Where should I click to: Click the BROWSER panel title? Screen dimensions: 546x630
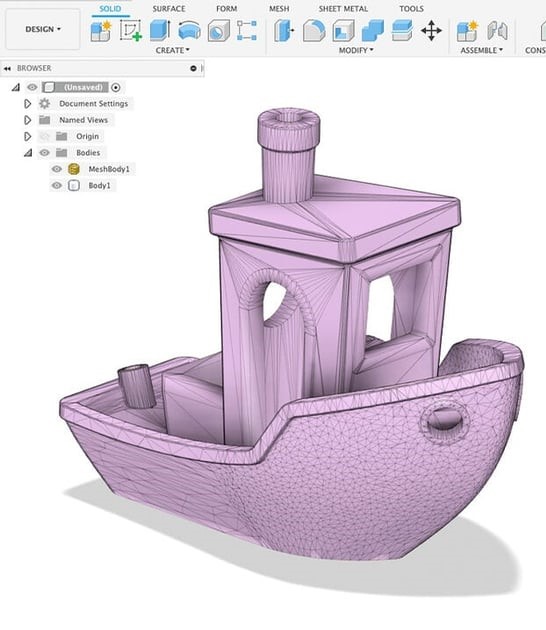tap(34, 68)
